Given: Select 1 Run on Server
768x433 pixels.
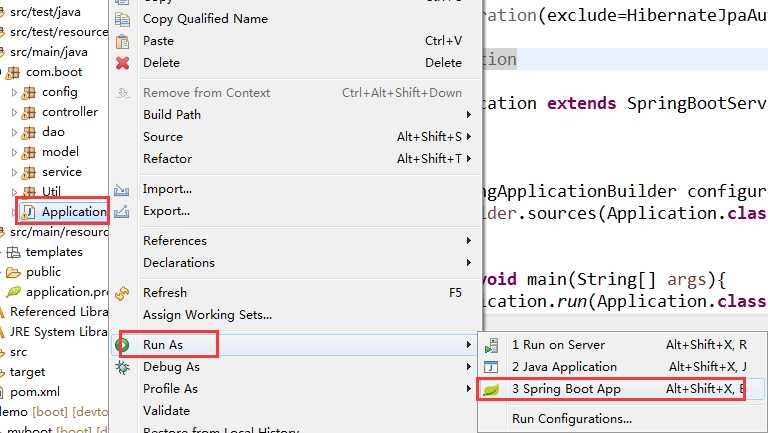Looking at the screenshot, I should (622, 345).
